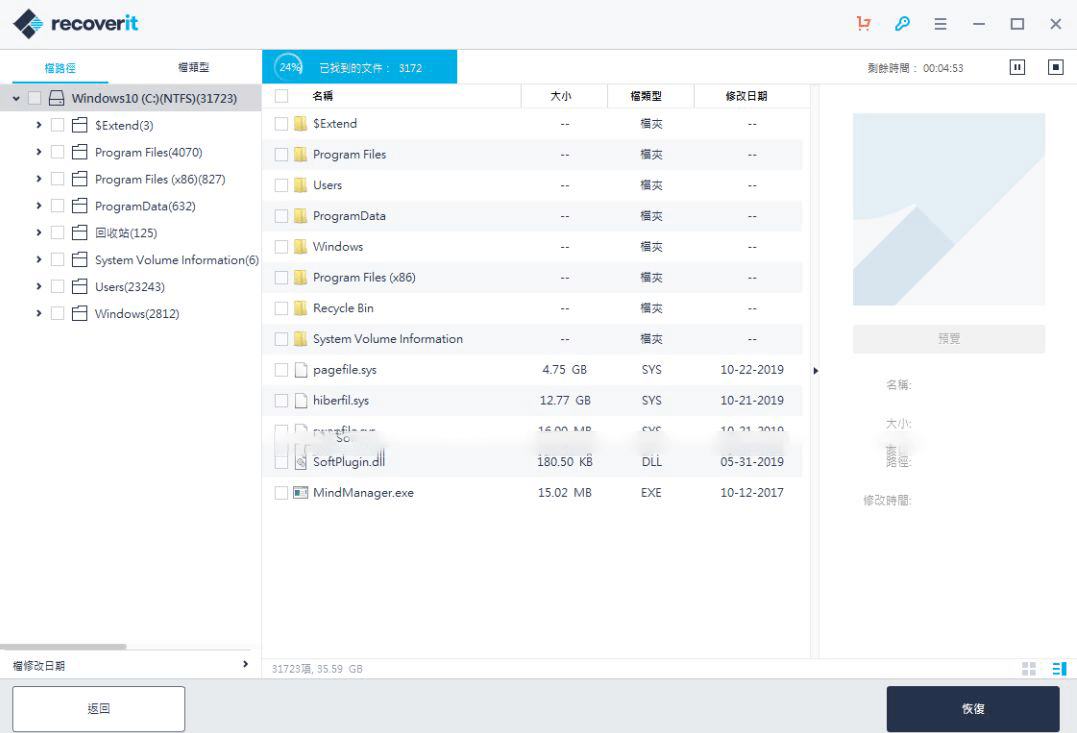Switch to list detail view
Viewport: 1077px width, 733px height.
click(1059, 668)
